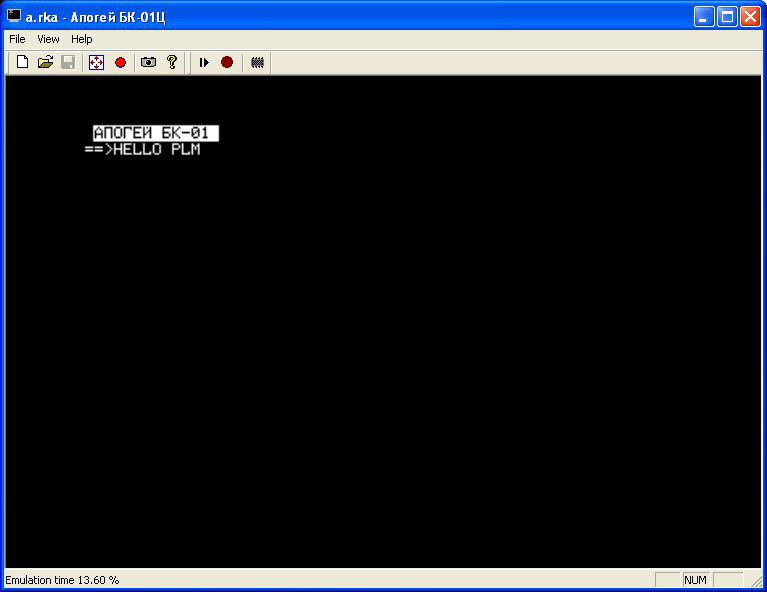
Task: Toggle fullscreen with the four-arrows icon
Action: (x=97, y=62)
